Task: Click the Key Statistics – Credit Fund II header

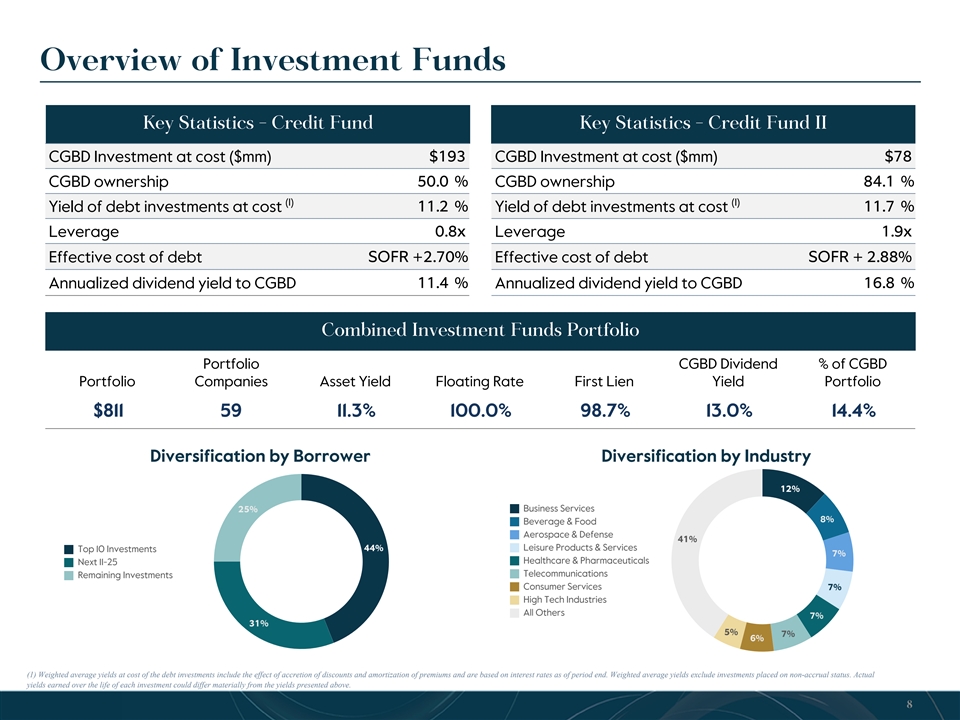Action: (x=702, y=123)
